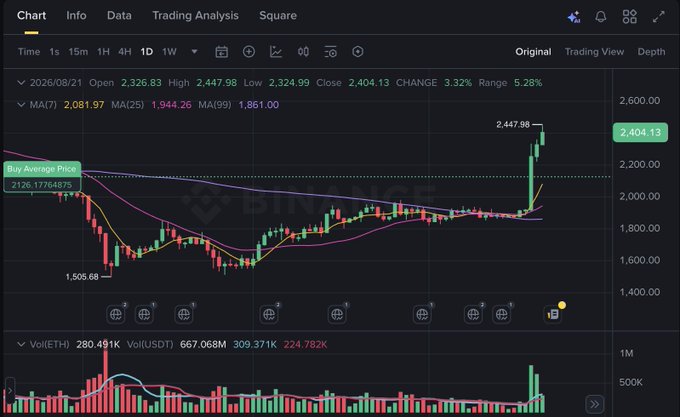Image resolution: width=680 pixels, height=417 pixels.
Task: Open the Trading Analysis tab
Action: pyautogui.click(x=195, y=16)
